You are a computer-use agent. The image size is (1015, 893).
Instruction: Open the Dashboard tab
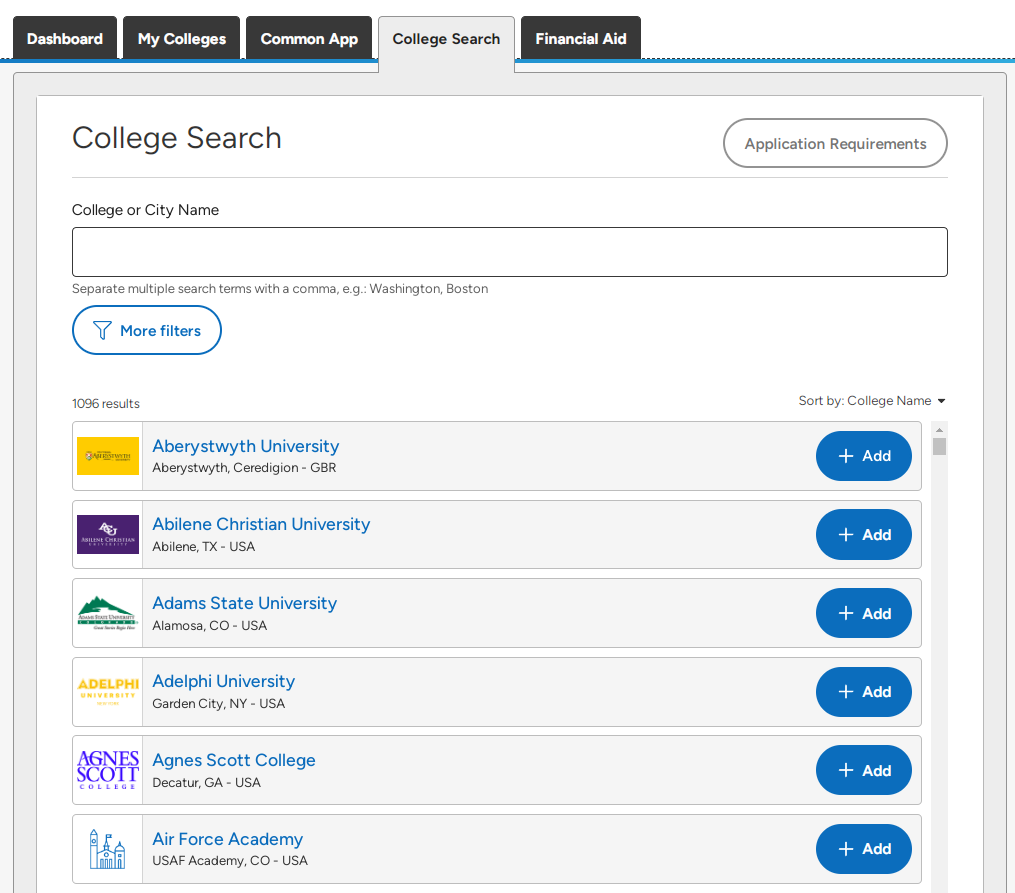tap(65, 38)
